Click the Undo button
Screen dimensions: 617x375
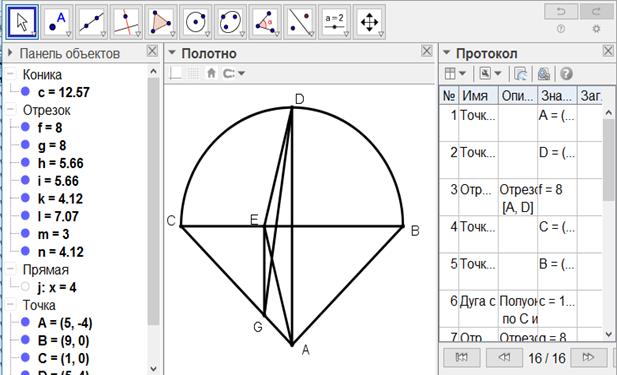tap(561, 11)
